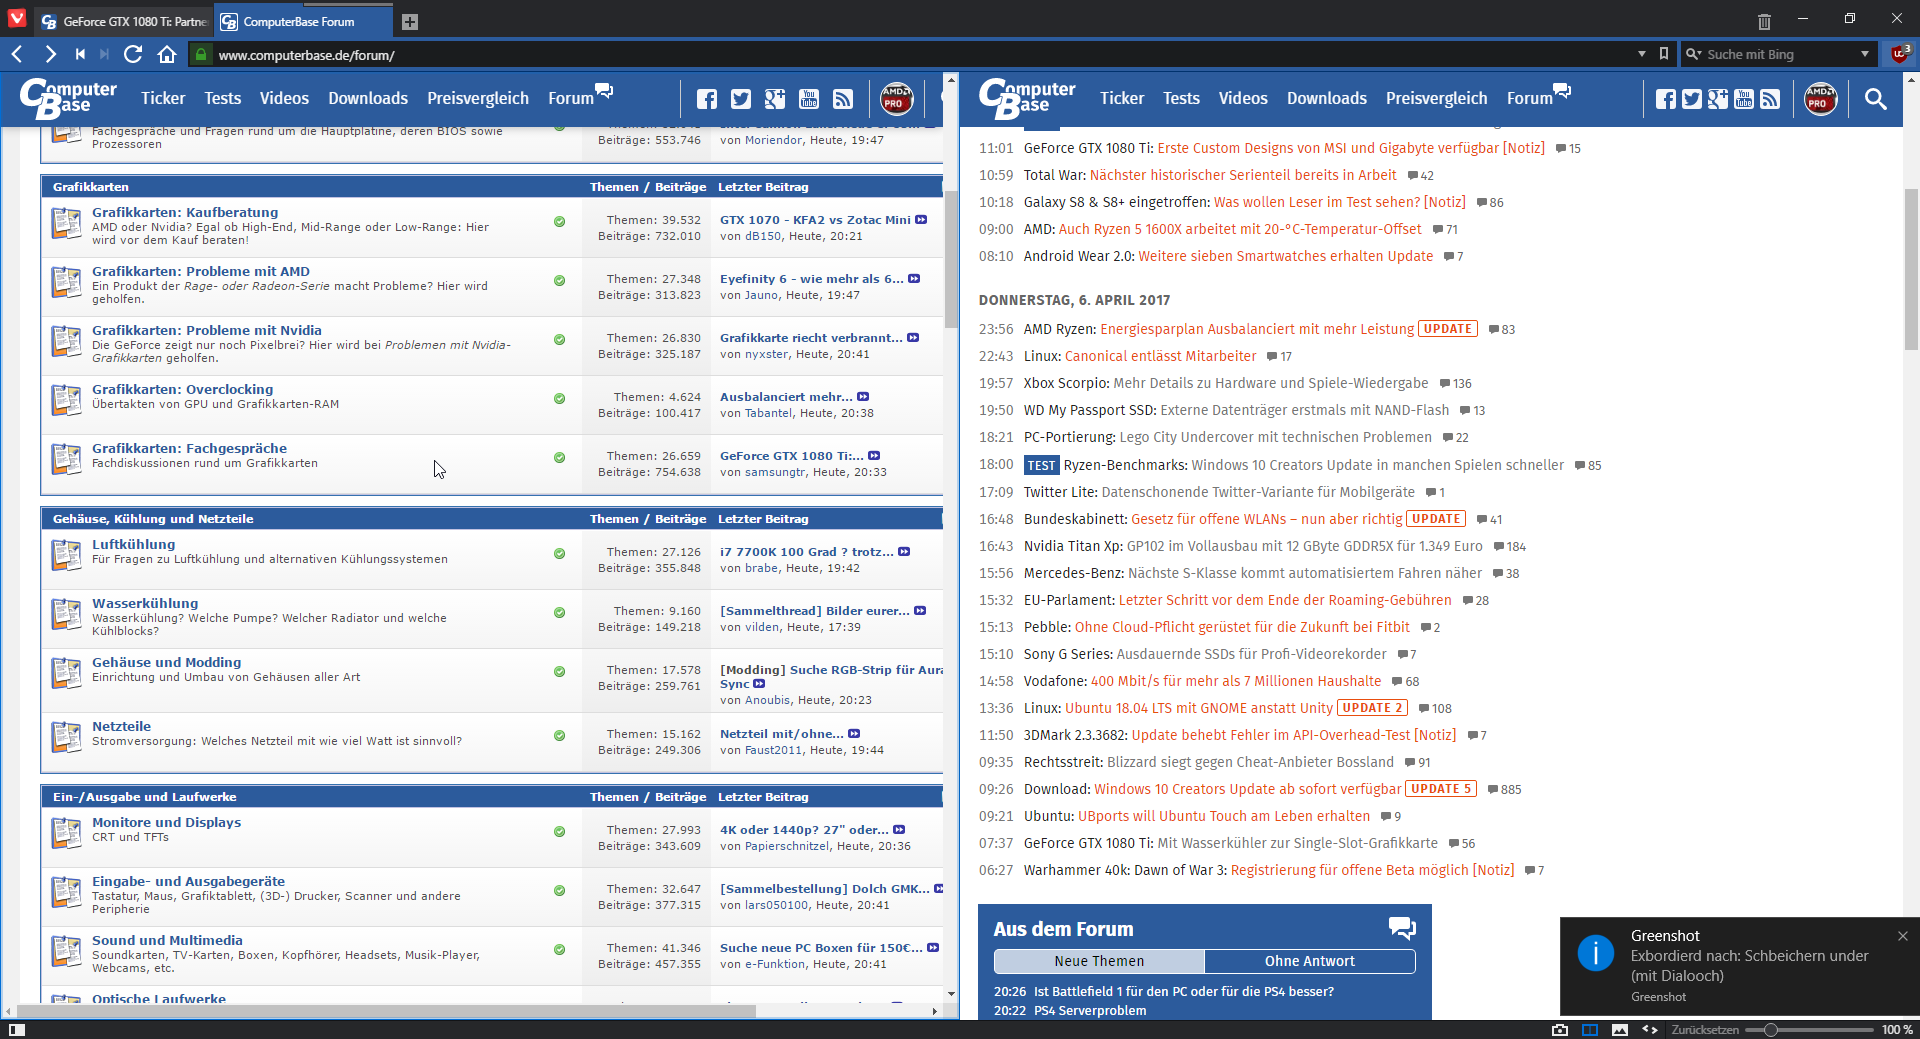Open Preisvergleich in left pane
1920x1039 pixels.
tap(478, 98)
